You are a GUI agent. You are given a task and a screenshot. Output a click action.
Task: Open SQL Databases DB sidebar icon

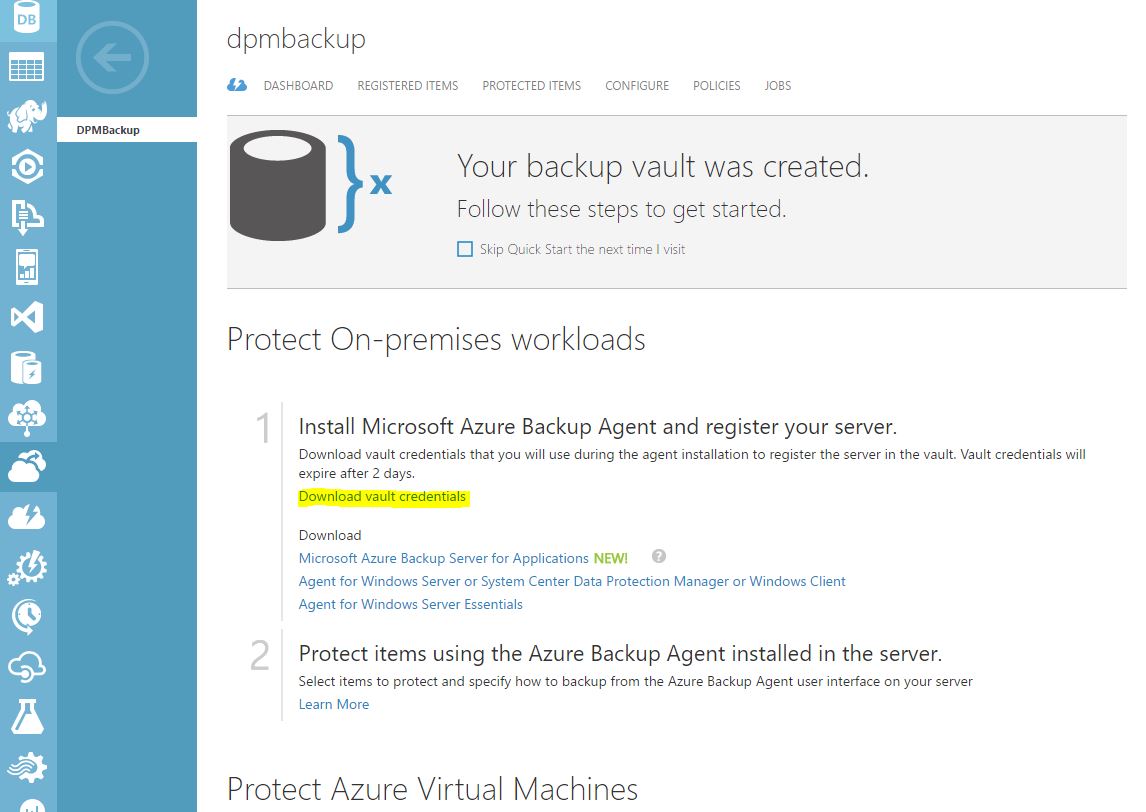[x=27, y=16]
